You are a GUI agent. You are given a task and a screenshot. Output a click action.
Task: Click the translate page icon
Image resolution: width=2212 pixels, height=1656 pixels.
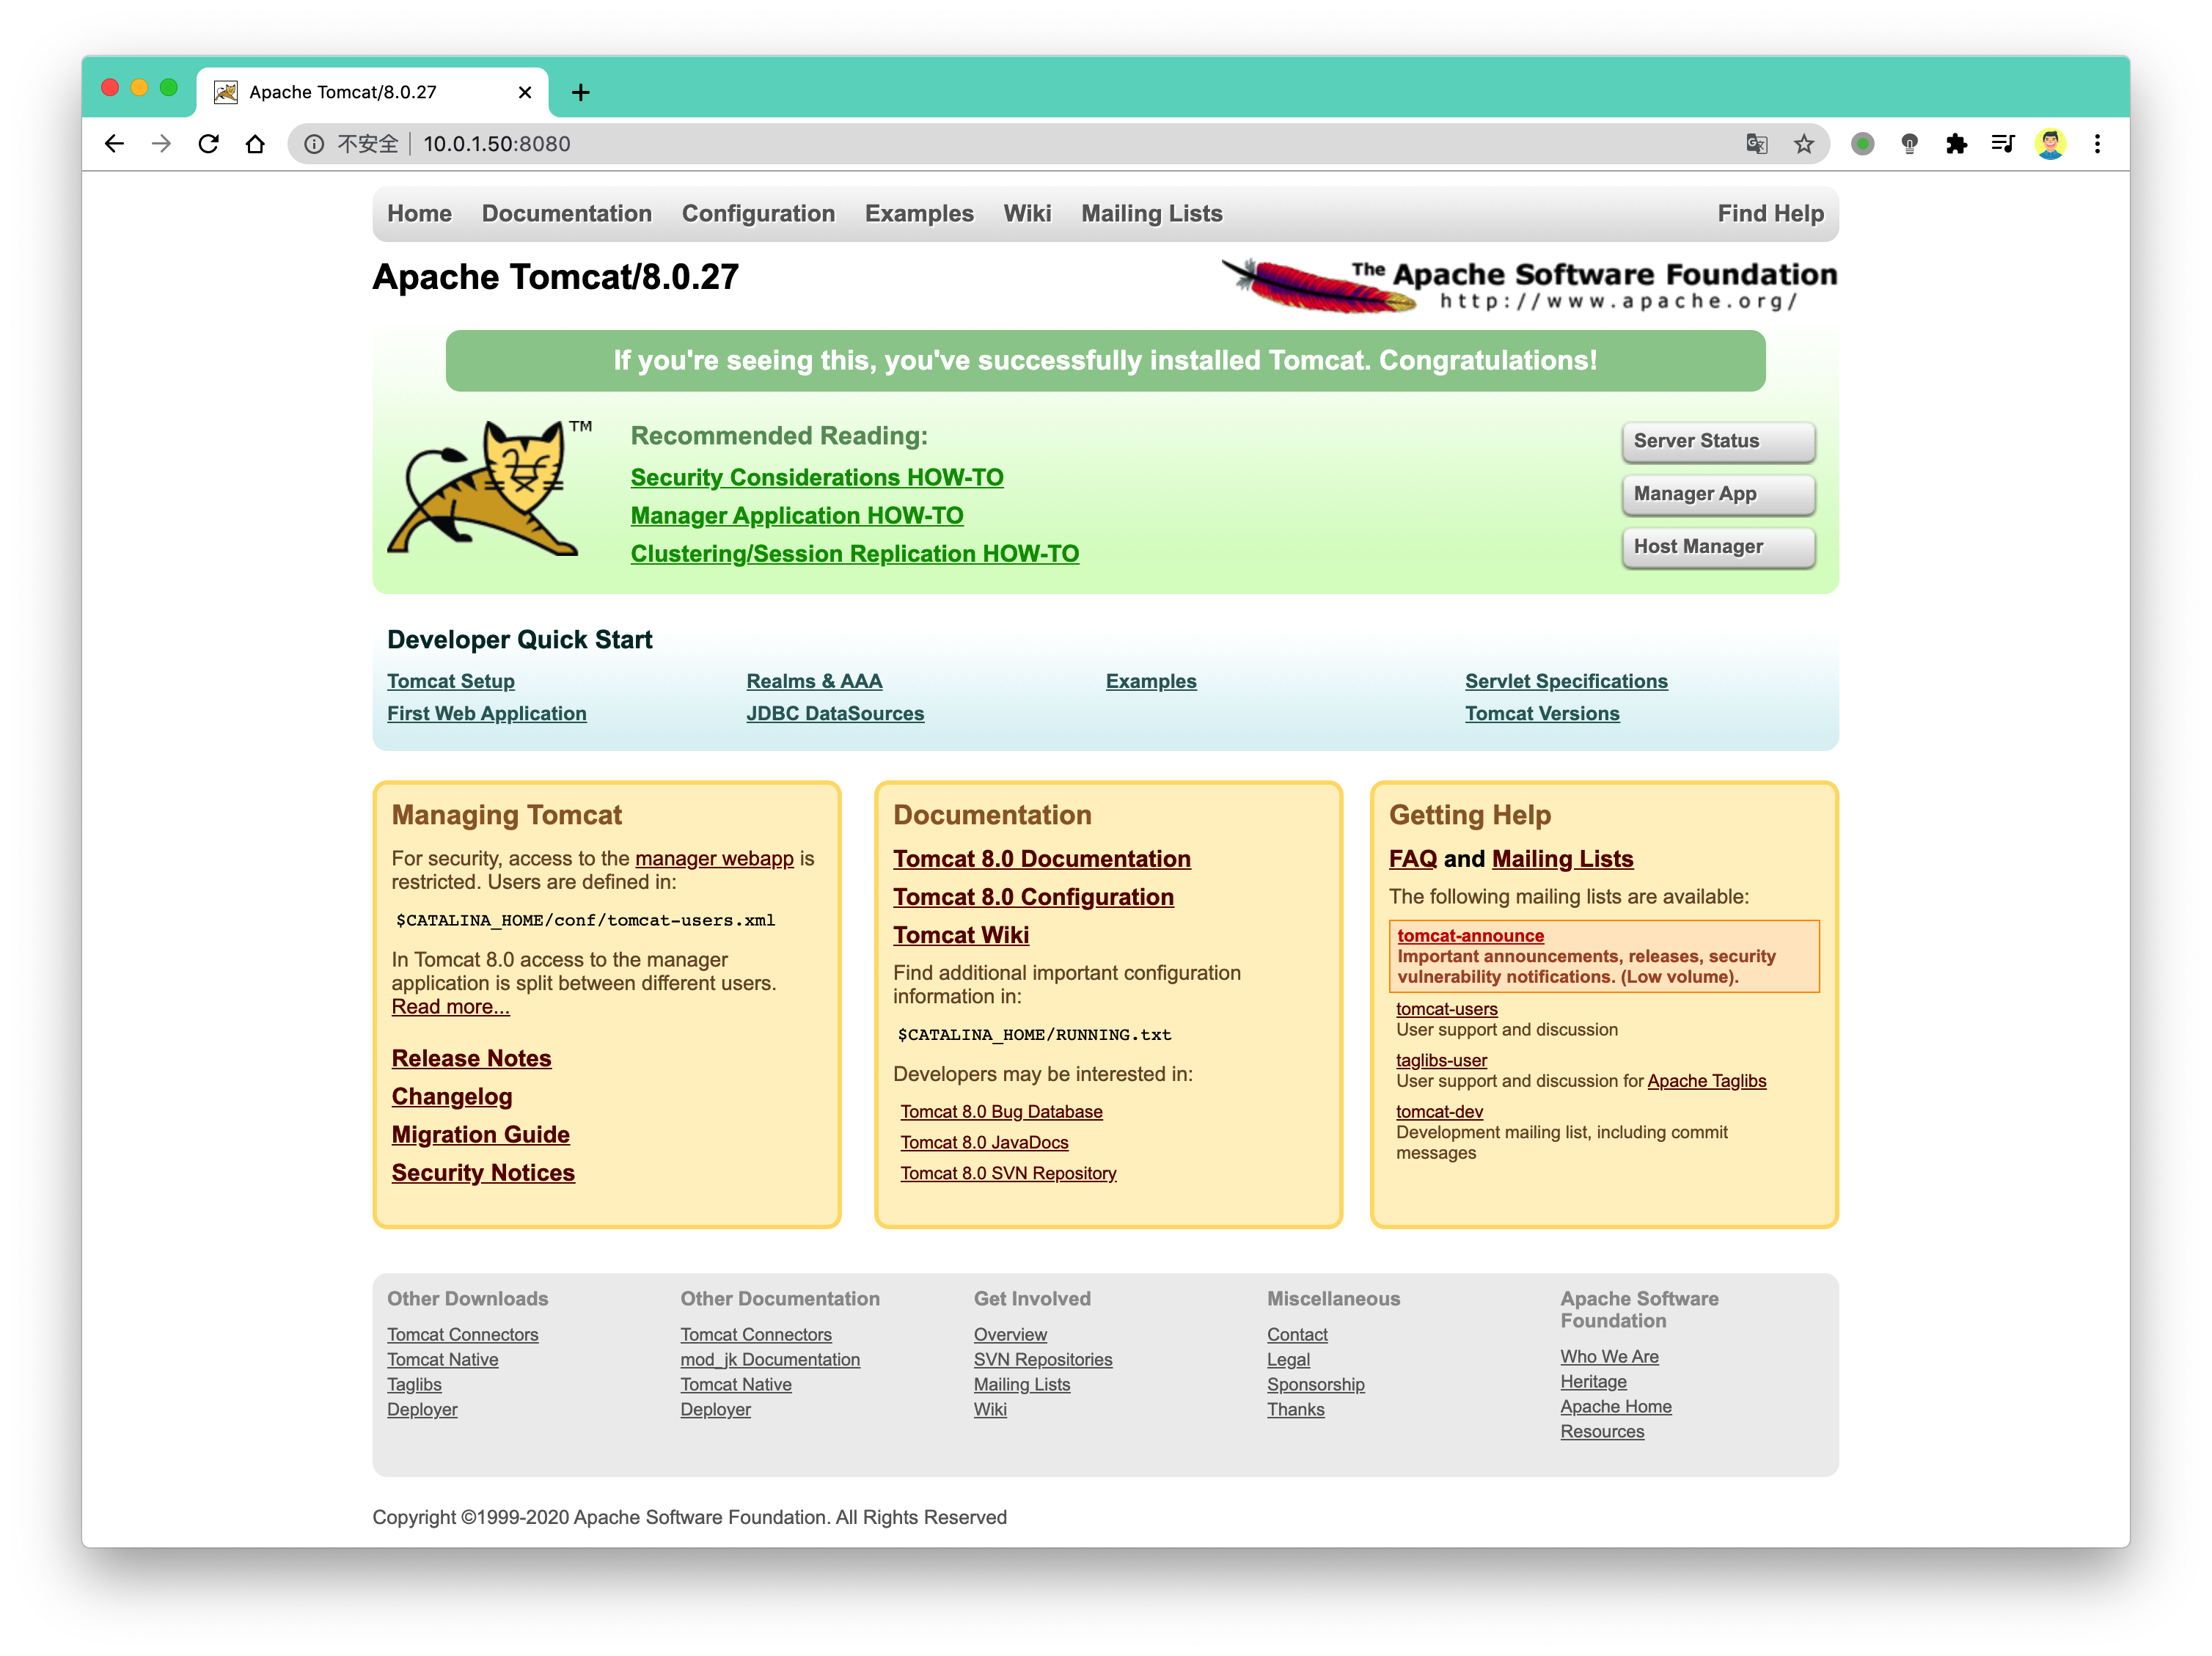point(1757,144)
